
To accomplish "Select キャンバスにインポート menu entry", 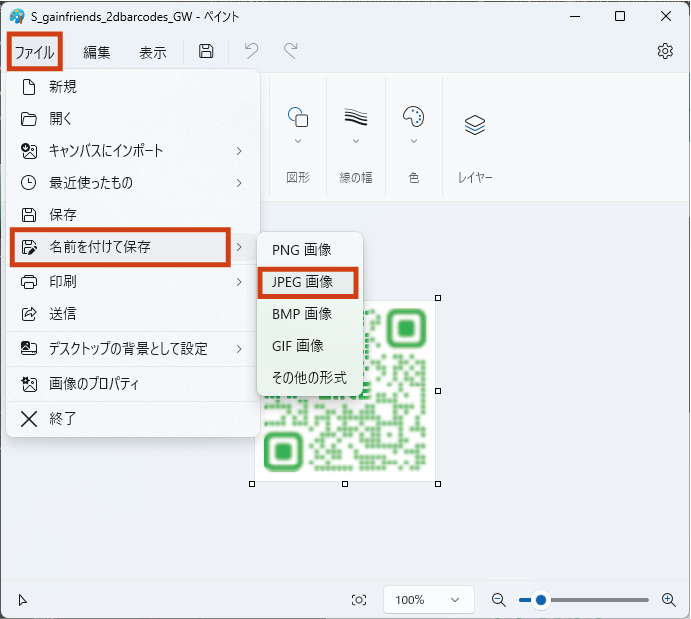I will (132, 151).
